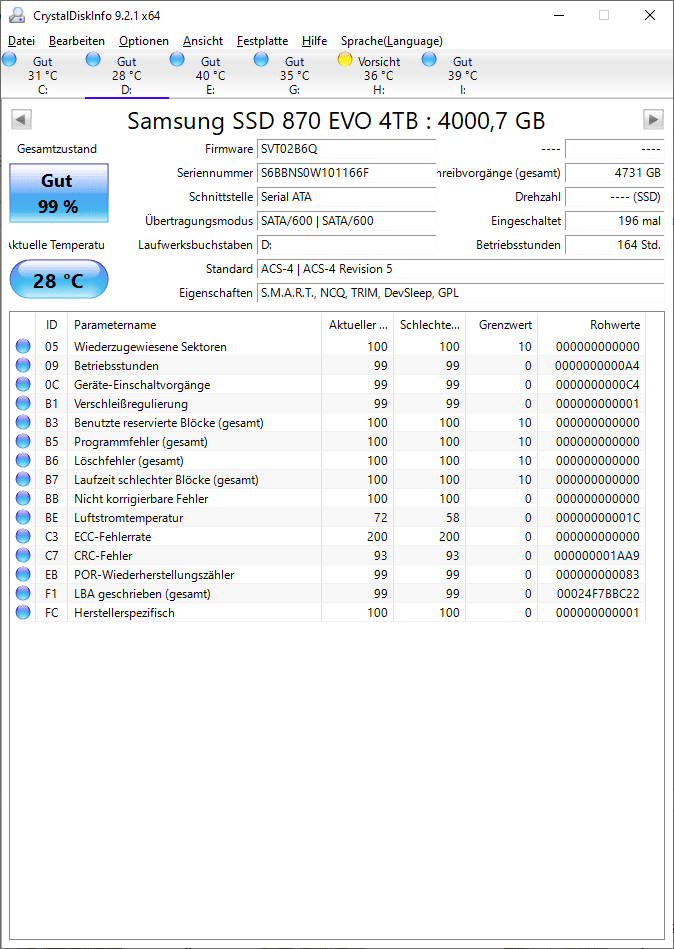Viewport: 674px width, 949px height.
Task: Click status orb of LBA geschrieben row
Action: click(23, 594)
